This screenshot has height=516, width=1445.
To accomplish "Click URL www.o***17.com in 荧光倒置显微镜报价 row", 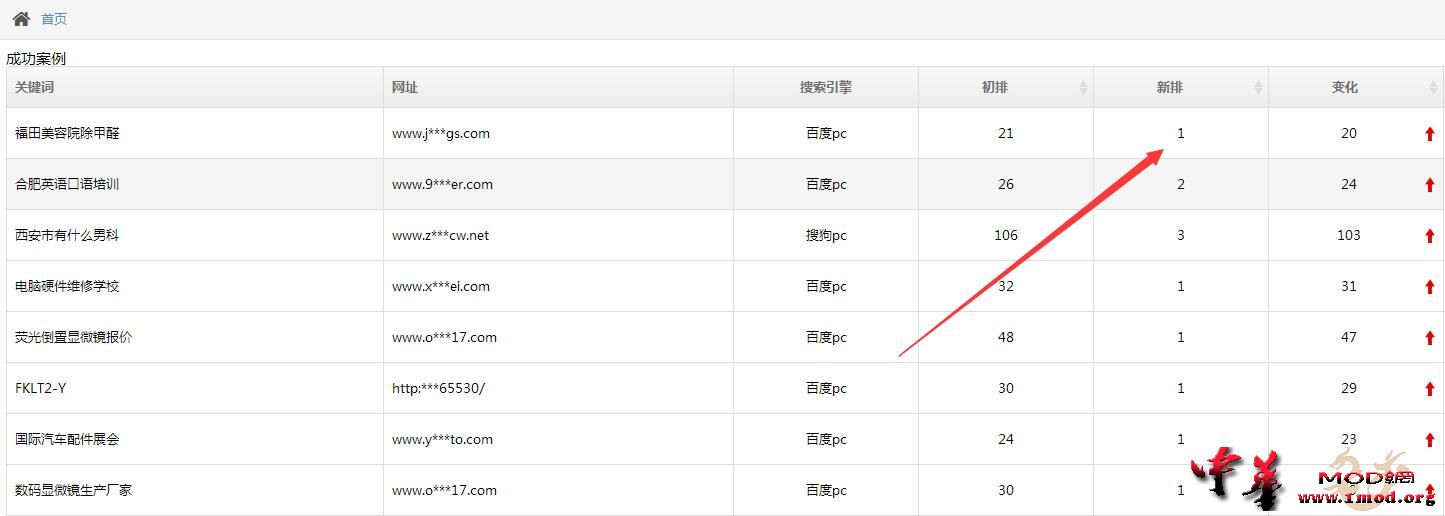I will coord(444,337).
